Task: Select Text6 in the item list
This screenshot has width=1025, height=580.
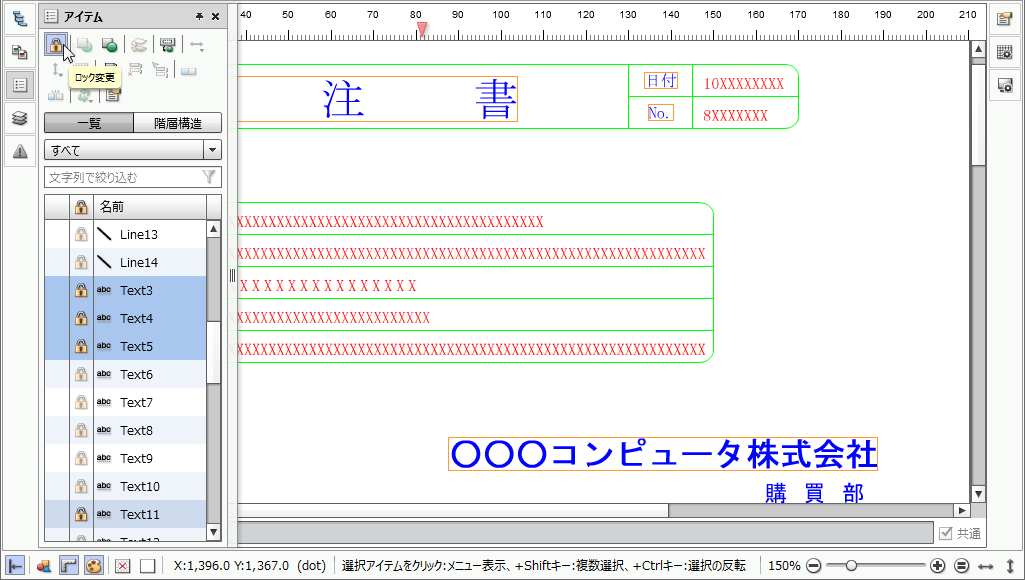Action: click(136, 375)
